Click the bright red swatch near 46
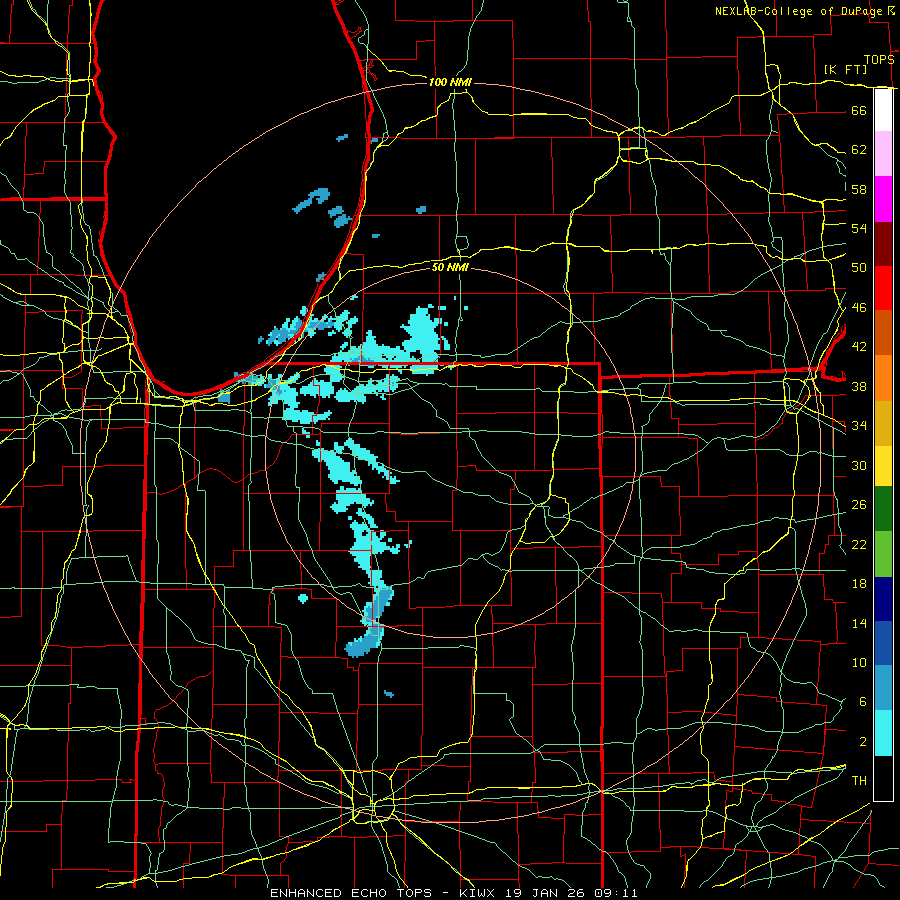The width and height of the screenshot is (900, 900). click(883, 288)
